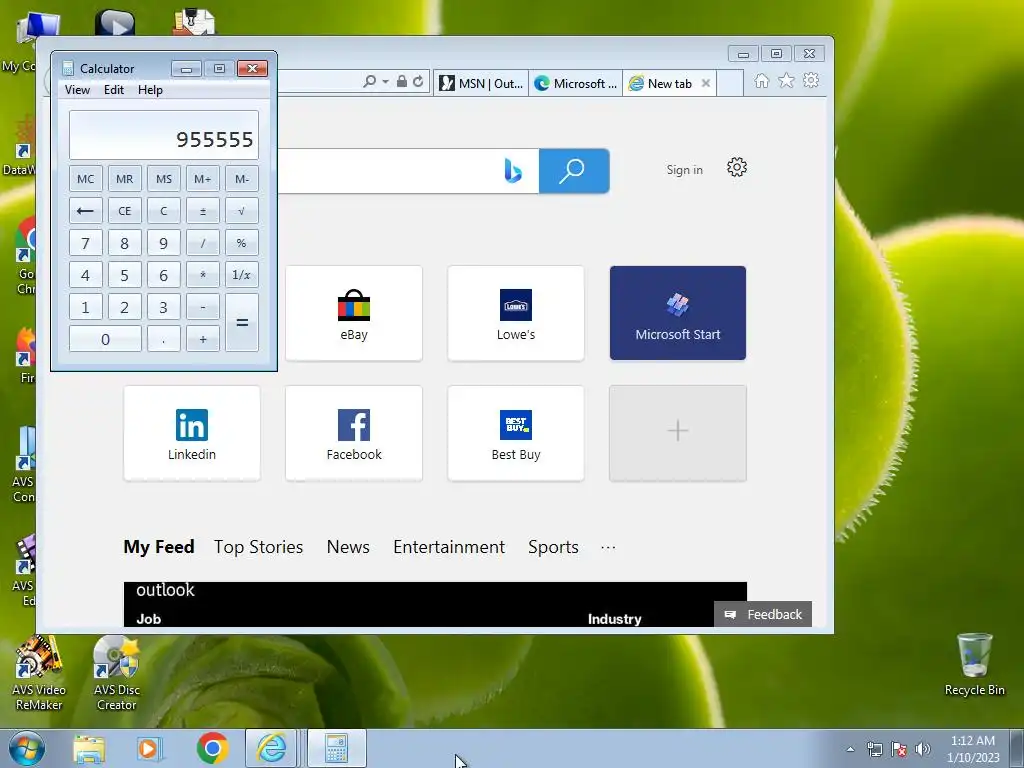Click the plus-minus sign key
This screenshot has width=1024, height=768.
(202, 211)
